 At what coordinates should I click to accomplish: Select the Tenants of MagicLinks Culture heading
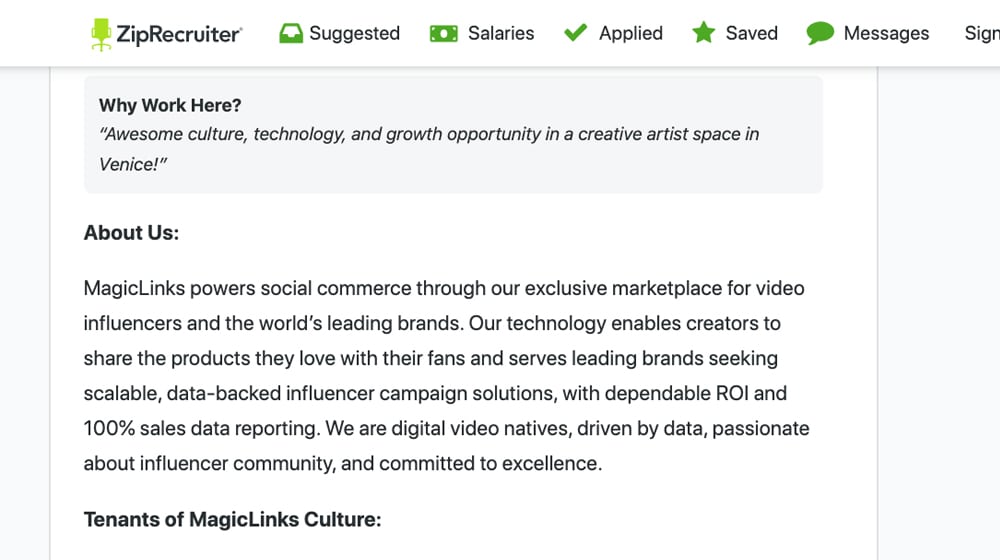(232, 519)
